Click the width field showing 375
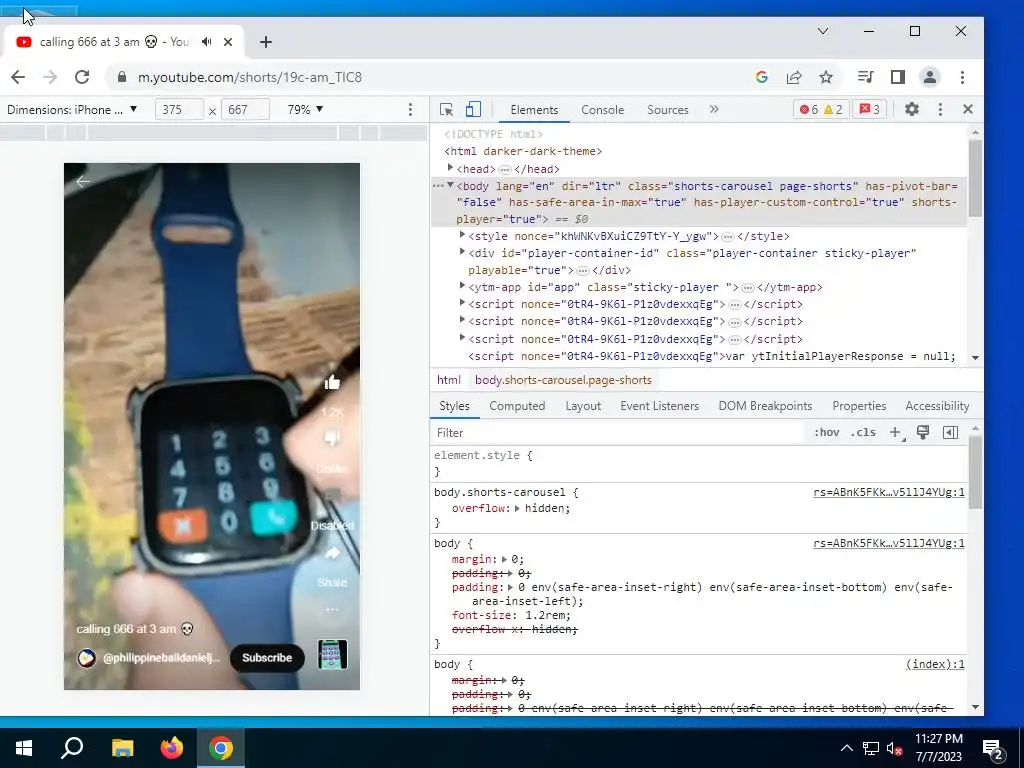 coord(179,110)
